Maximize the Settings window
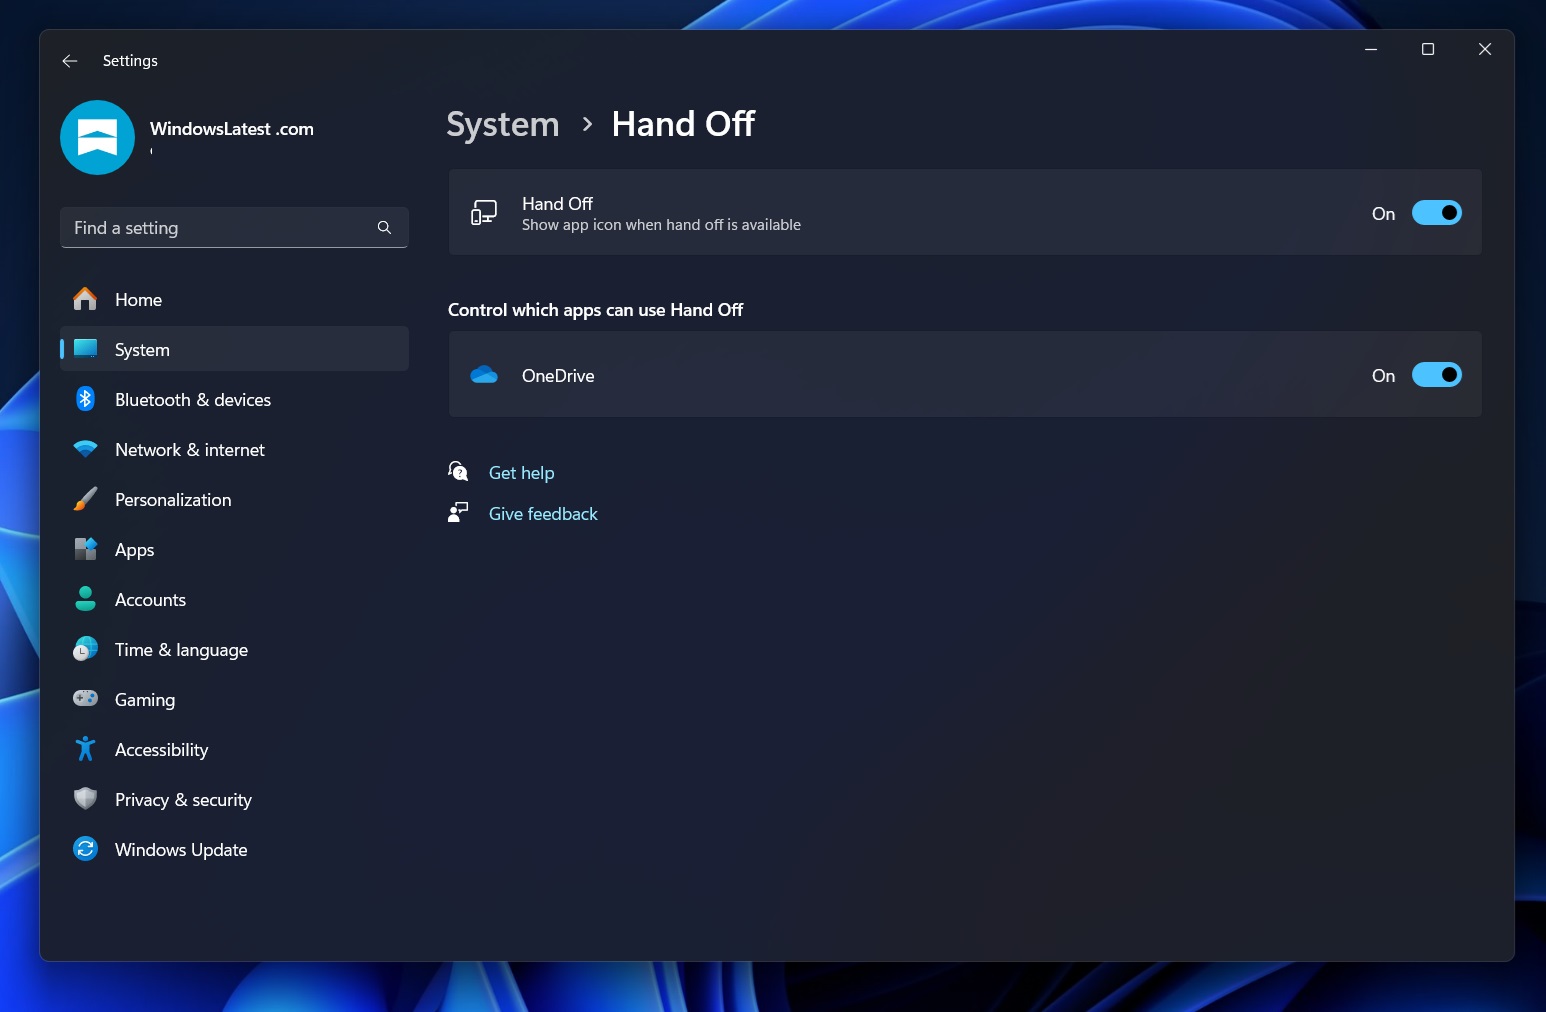Screen dimensions: 1546x1012 coord(1428,49)
